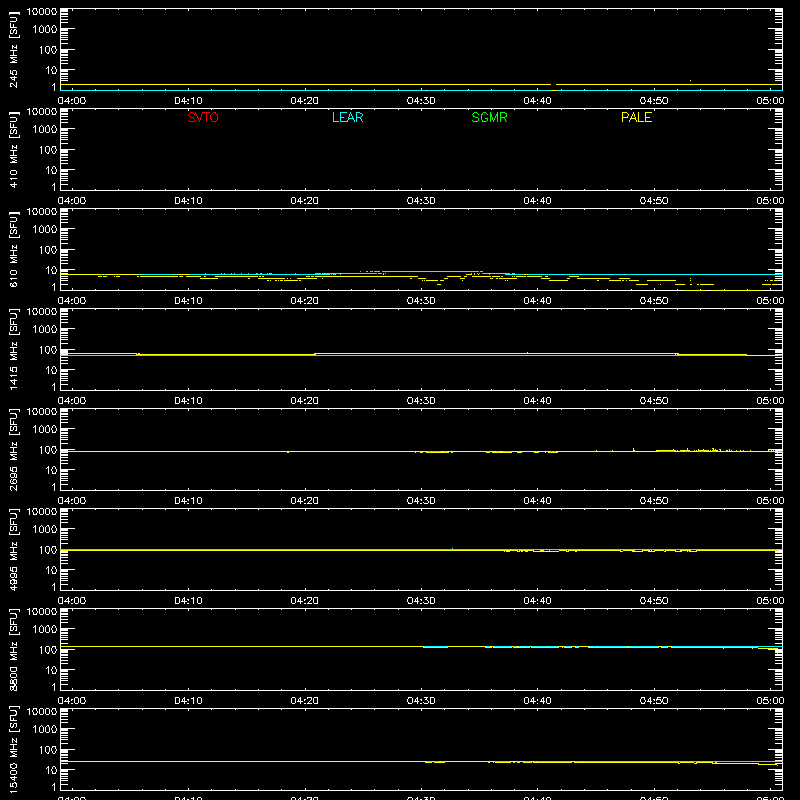Image resolution: width=800 pixels, height=800 pixels.
Task: Click the 1000 y-axis label of 4995 MHz plot
Action: (x=45, y=529)
